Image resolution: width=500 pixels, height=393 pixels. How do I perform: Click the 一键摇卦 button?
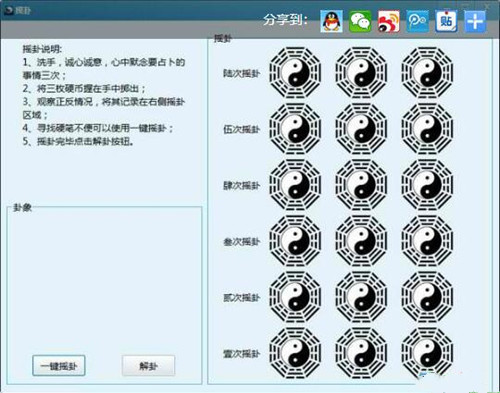(x=59, y=366)
